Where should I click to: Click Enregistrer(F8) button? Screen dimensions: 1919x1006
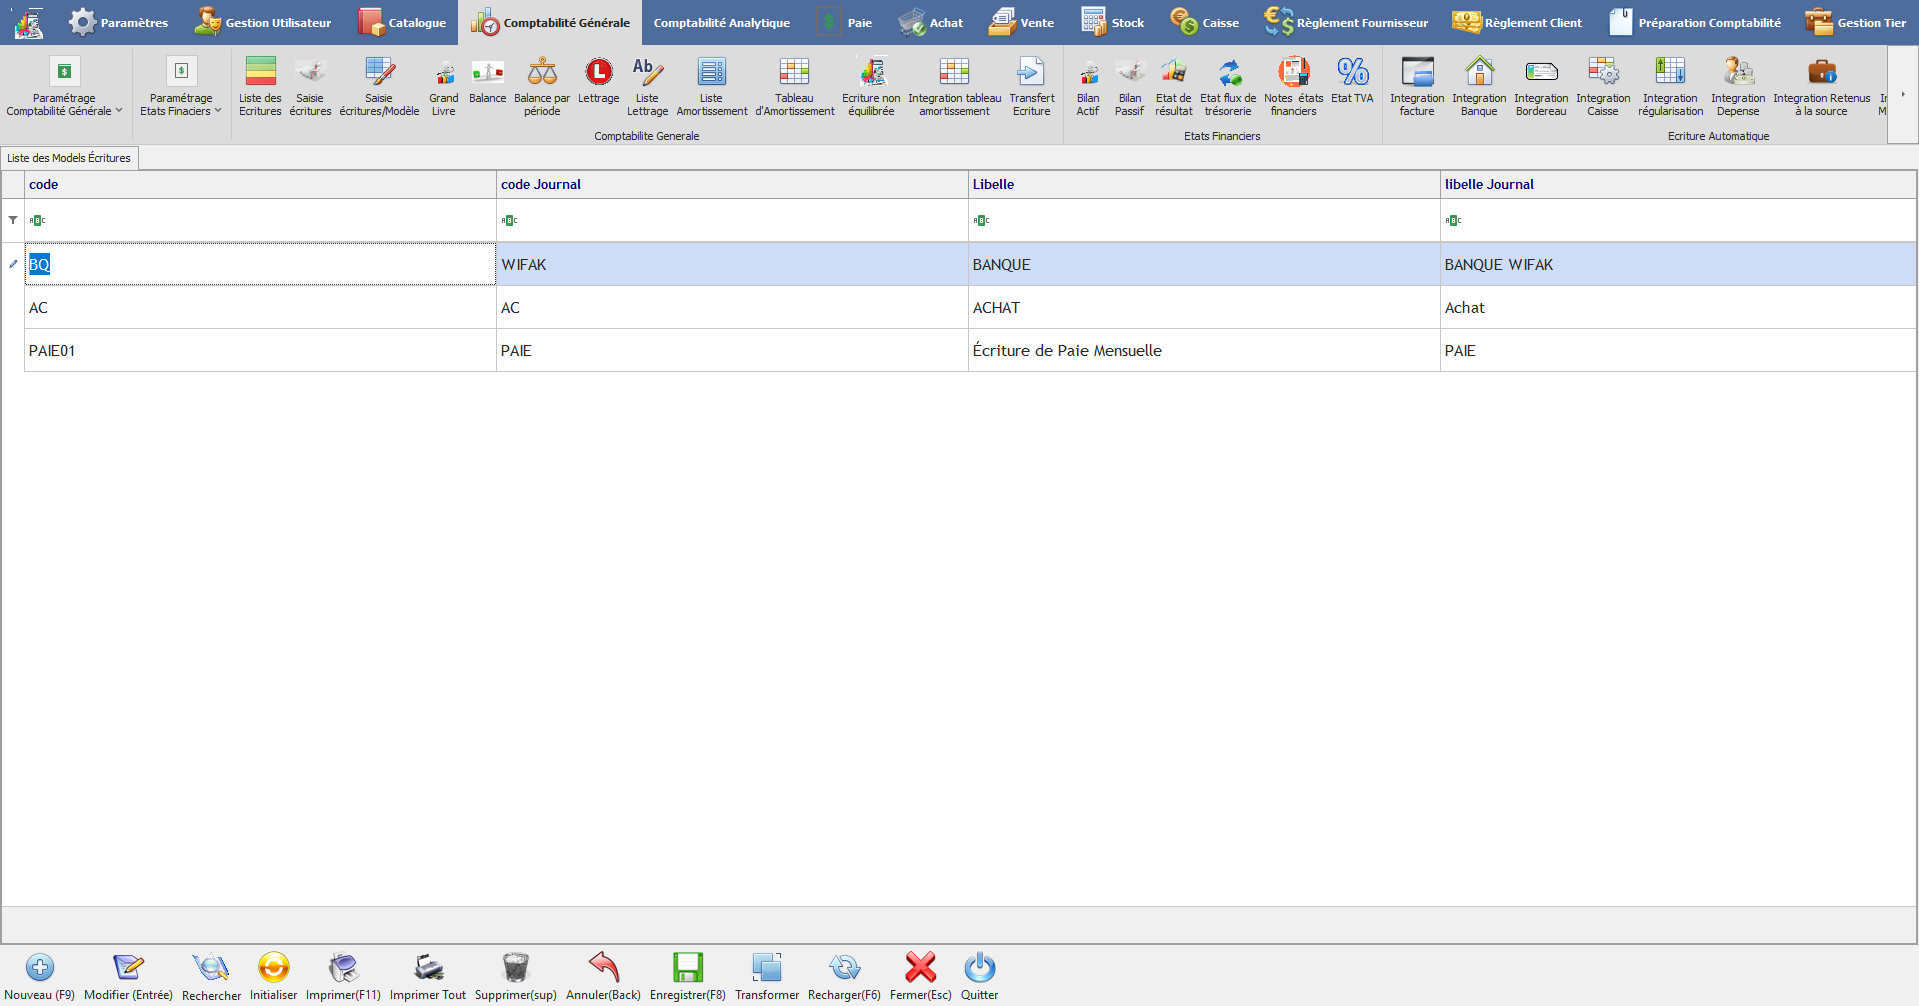click(x=688, y=976)
